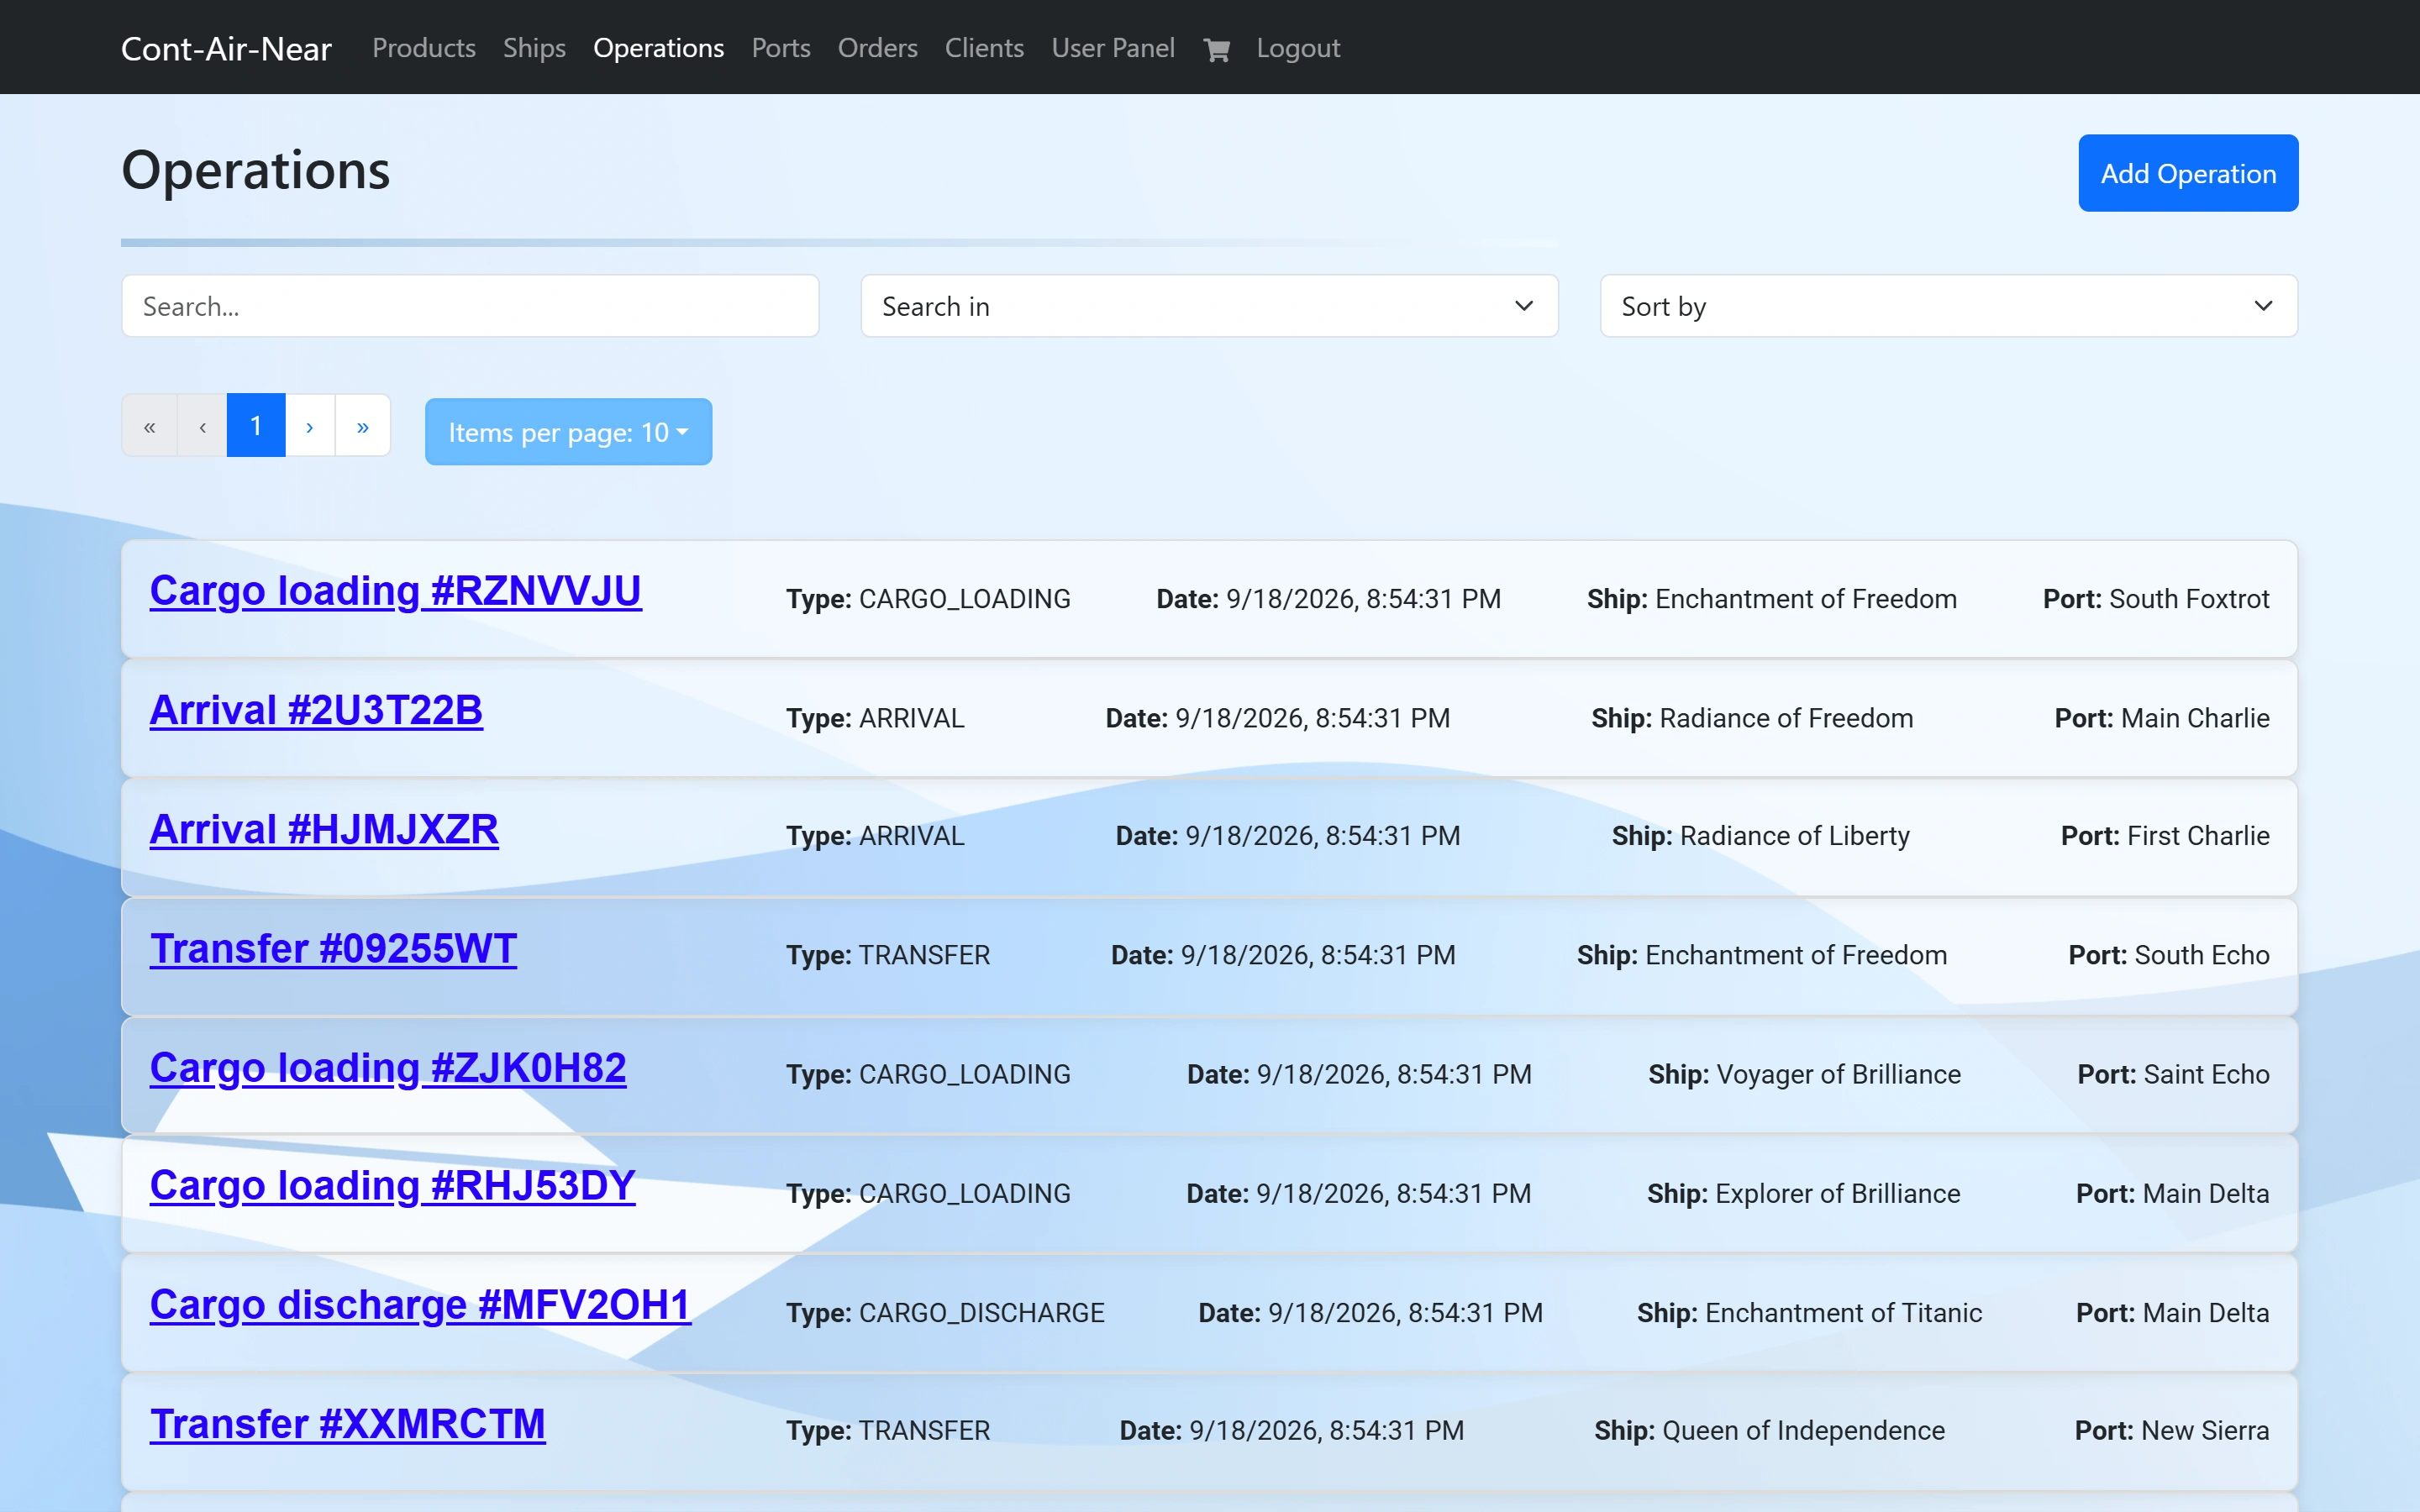Click the Search... text field
Image resolution: width=2420 pixels, height=1512 pixels.
pos(470,306)
